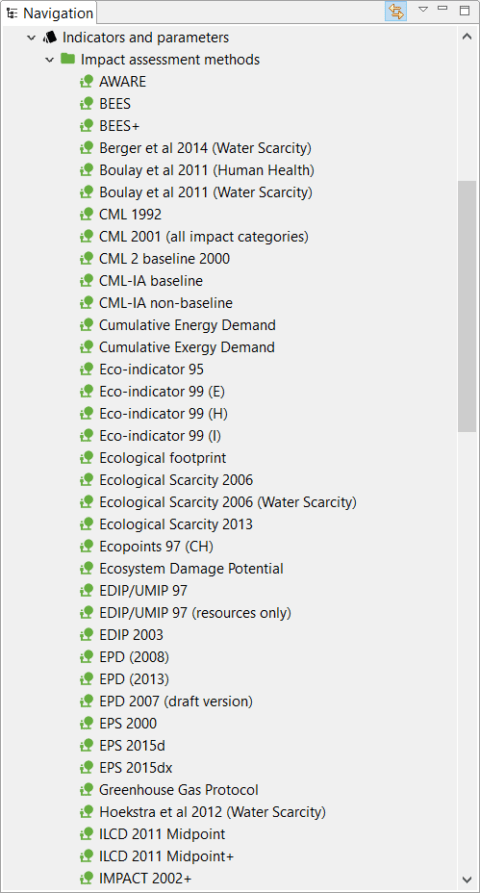Image resolution: width=480 pixels, height=893 pixels.
Task: Click the Indicators and parameters category icon
Action: coord(50,38)
